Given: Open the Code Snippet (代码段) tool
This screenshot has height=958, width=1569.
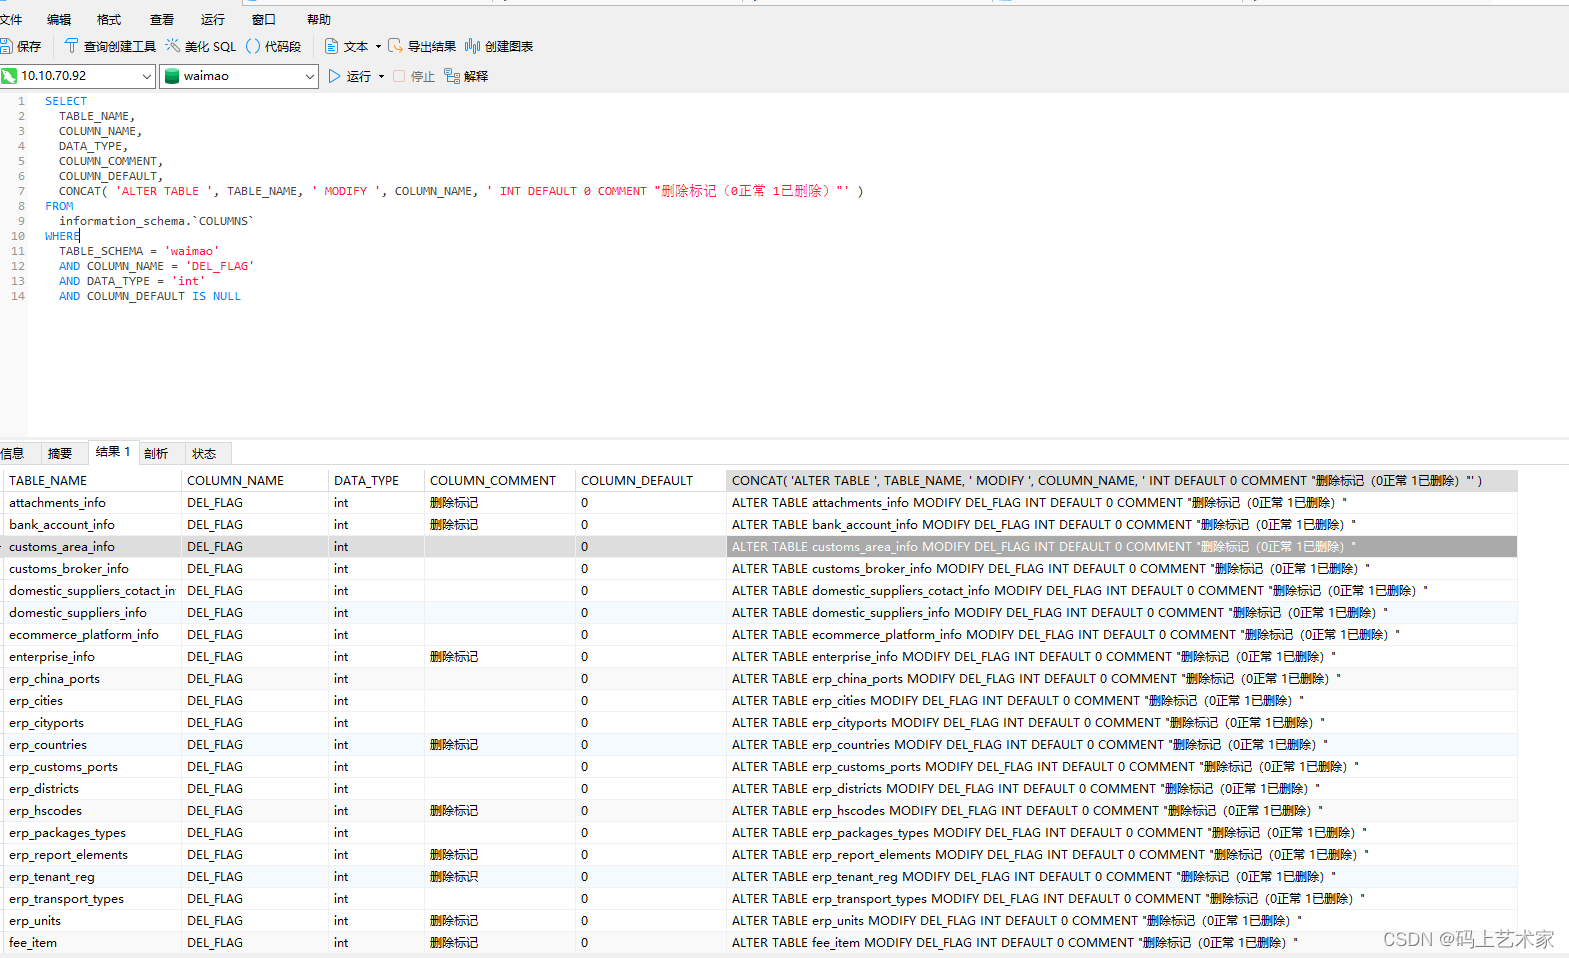Looking at the screenshot, I should coord(273,46).
